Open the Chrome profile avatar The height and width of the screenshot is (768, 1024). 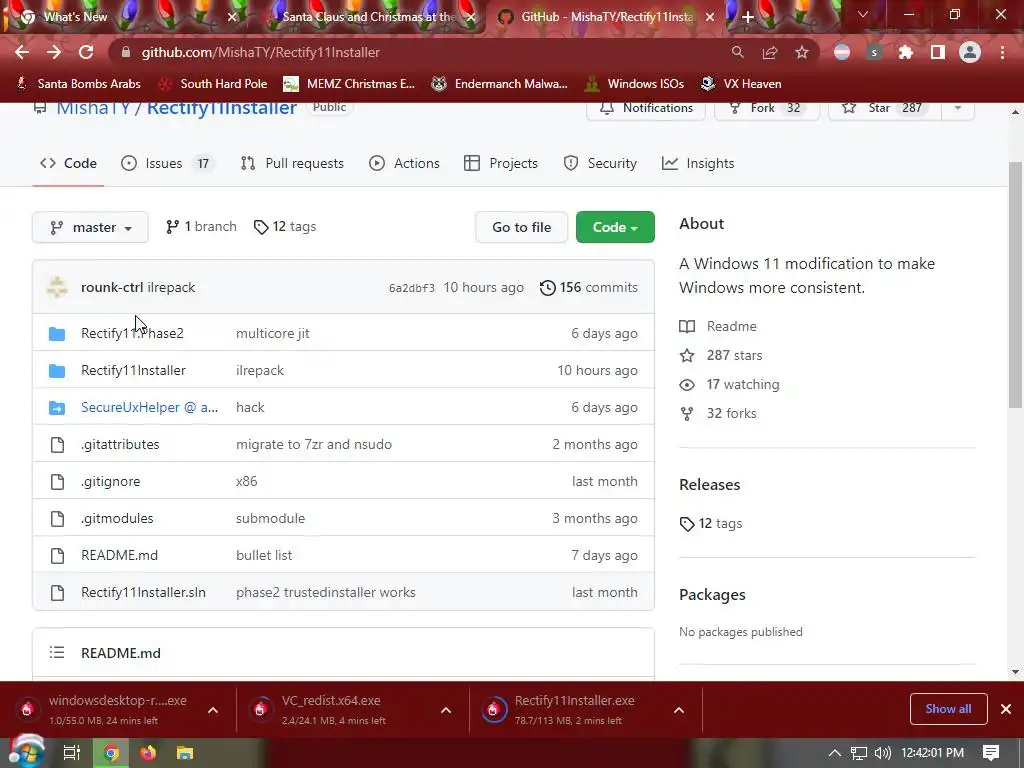tap(970, 52)
